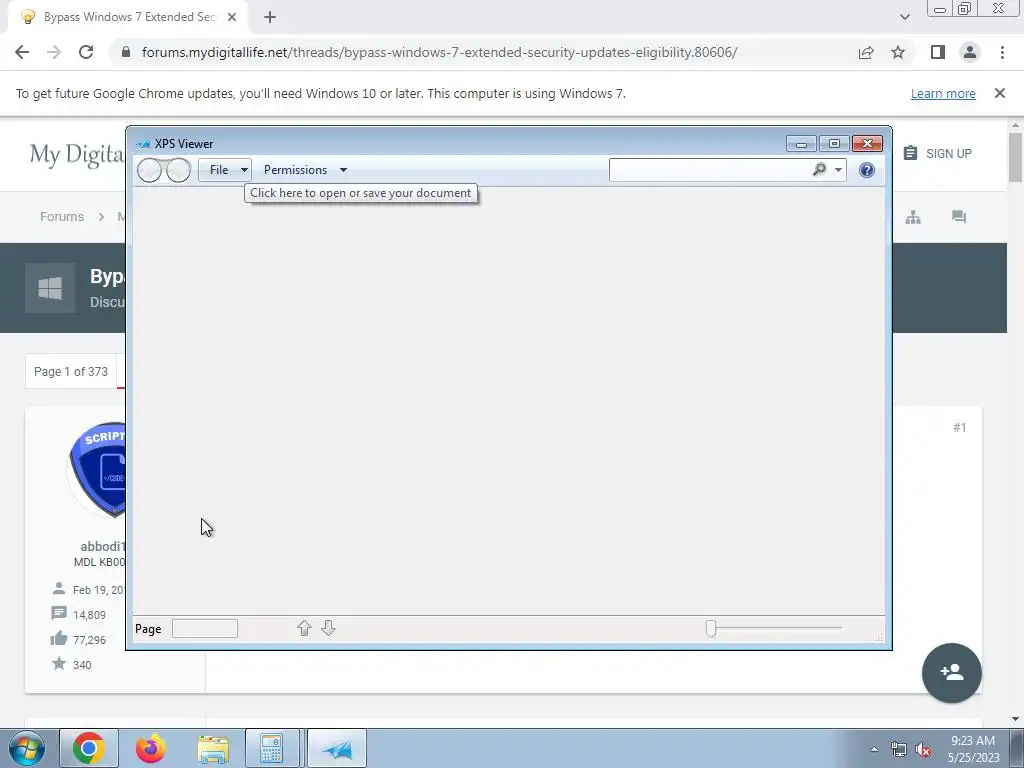1024x768 pixels.
Task: Select the Bypass Windows 7 Extended tab
Action: click(x=127, y=18)
